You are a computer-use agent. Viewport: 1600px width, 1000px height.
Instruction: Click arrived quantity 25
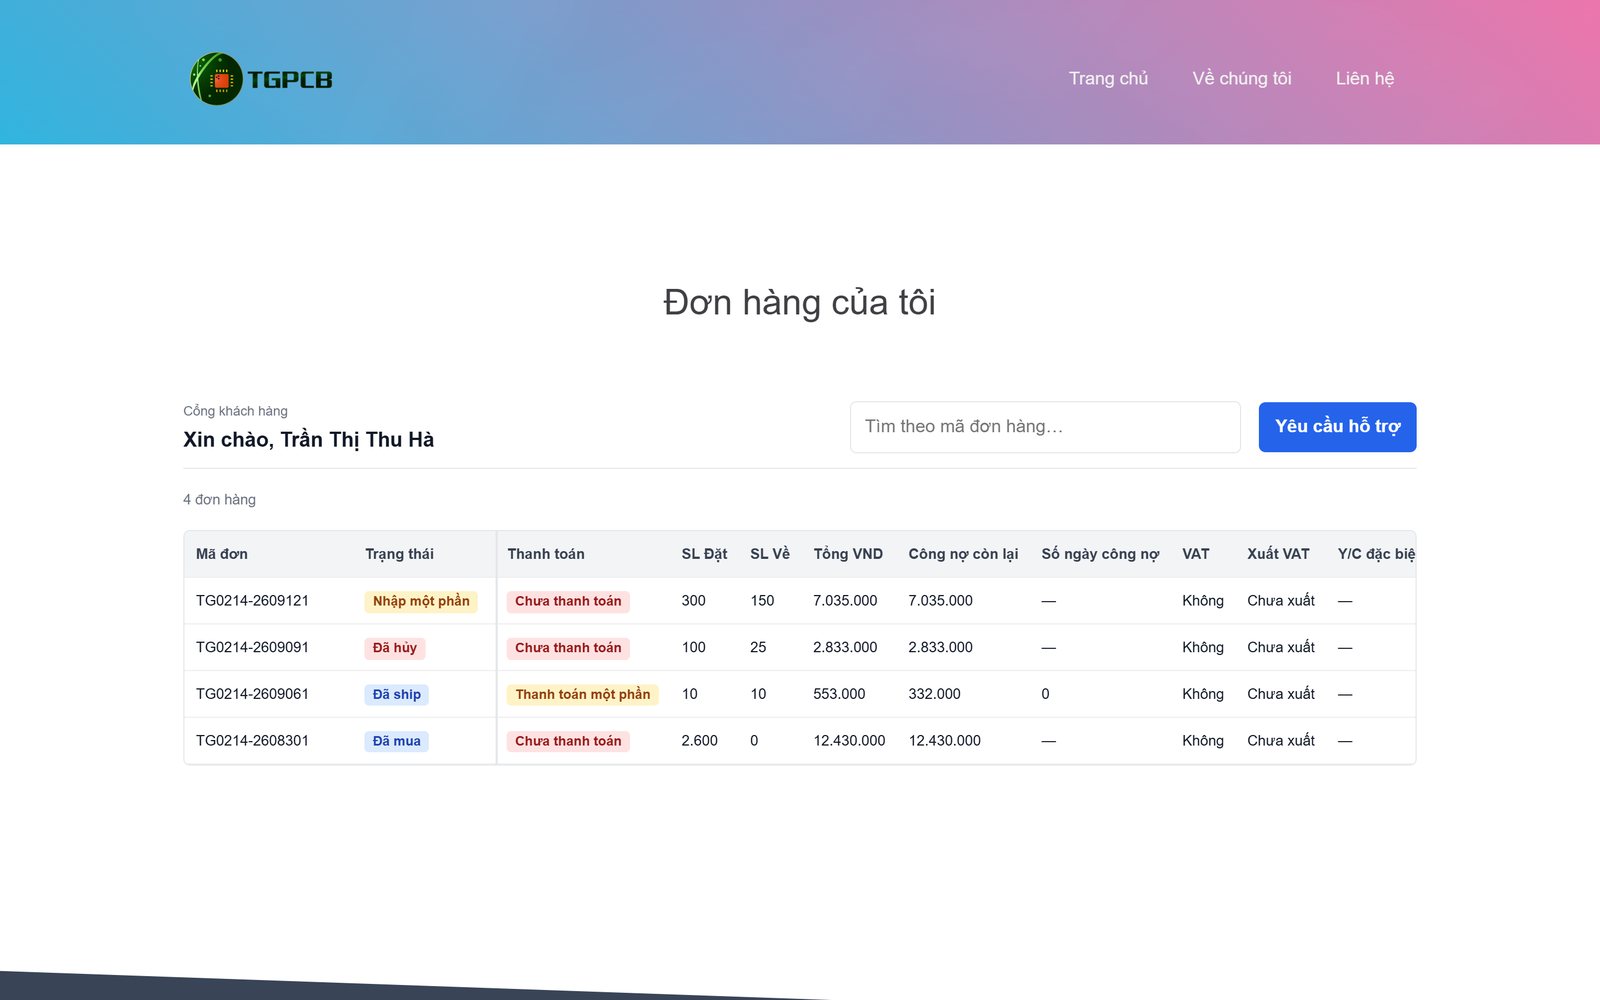[x=758, y=648]
